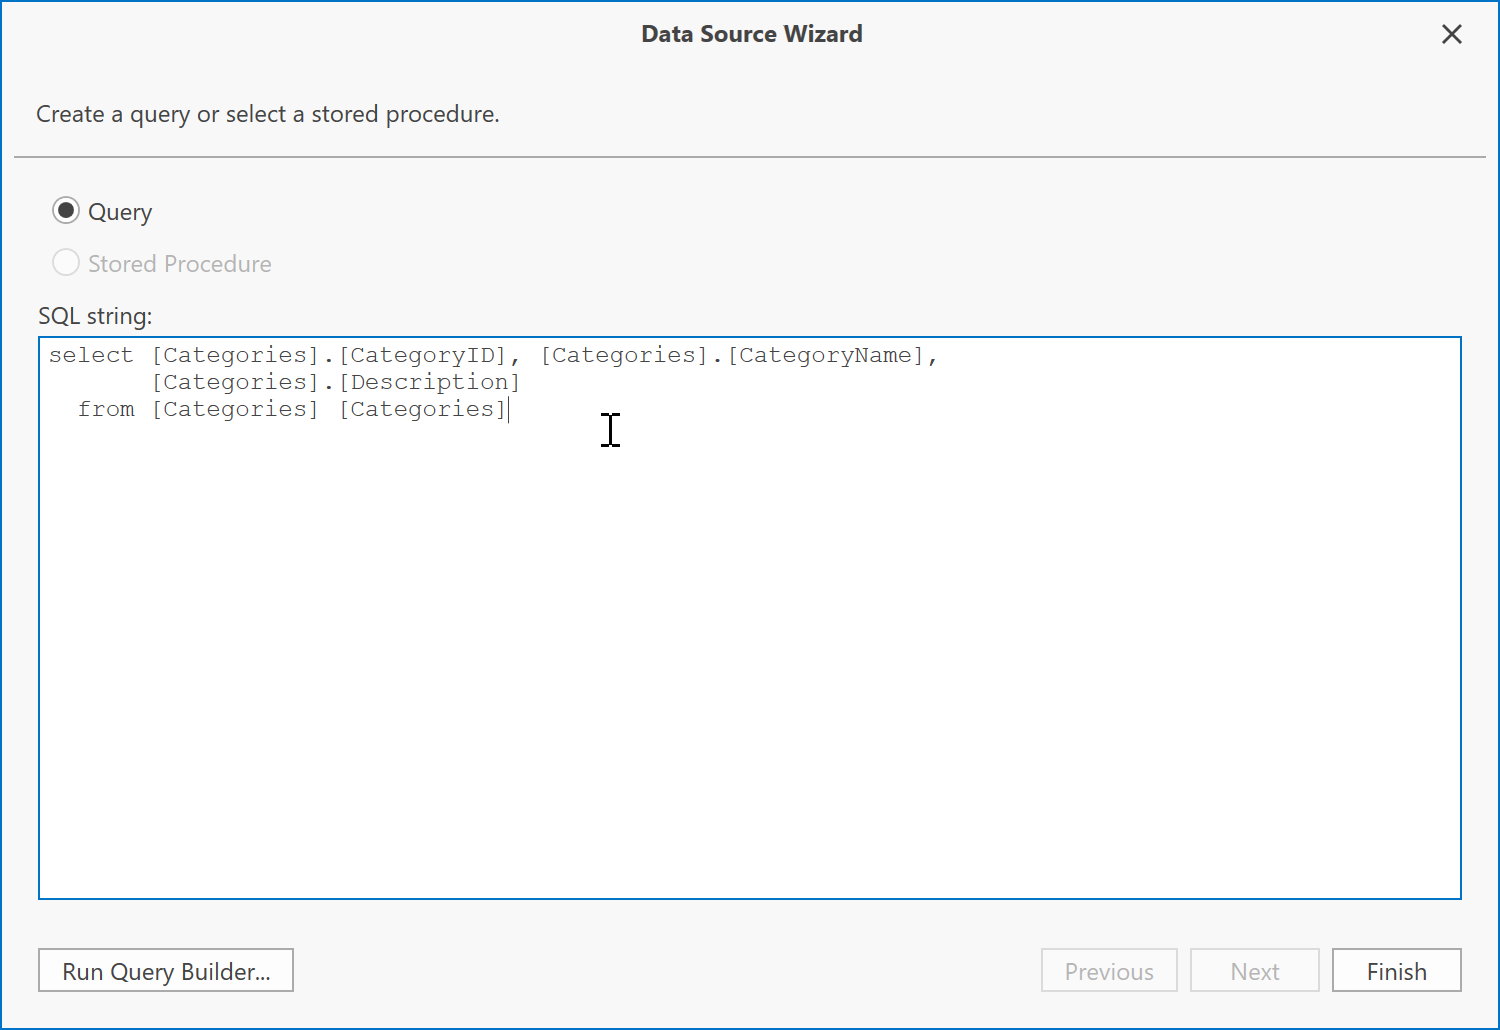Open the Run Query Builder dialog
This screenshot has height=1030, width=1500.
pyautogui.click(x=166, y=971)
